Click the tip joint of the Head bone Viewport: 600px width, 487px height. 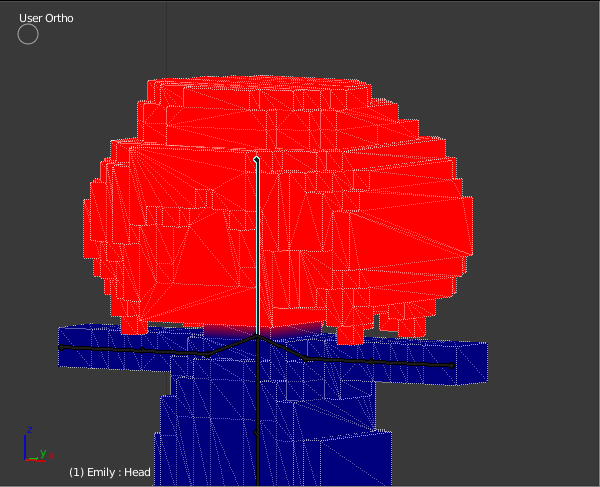256,158
